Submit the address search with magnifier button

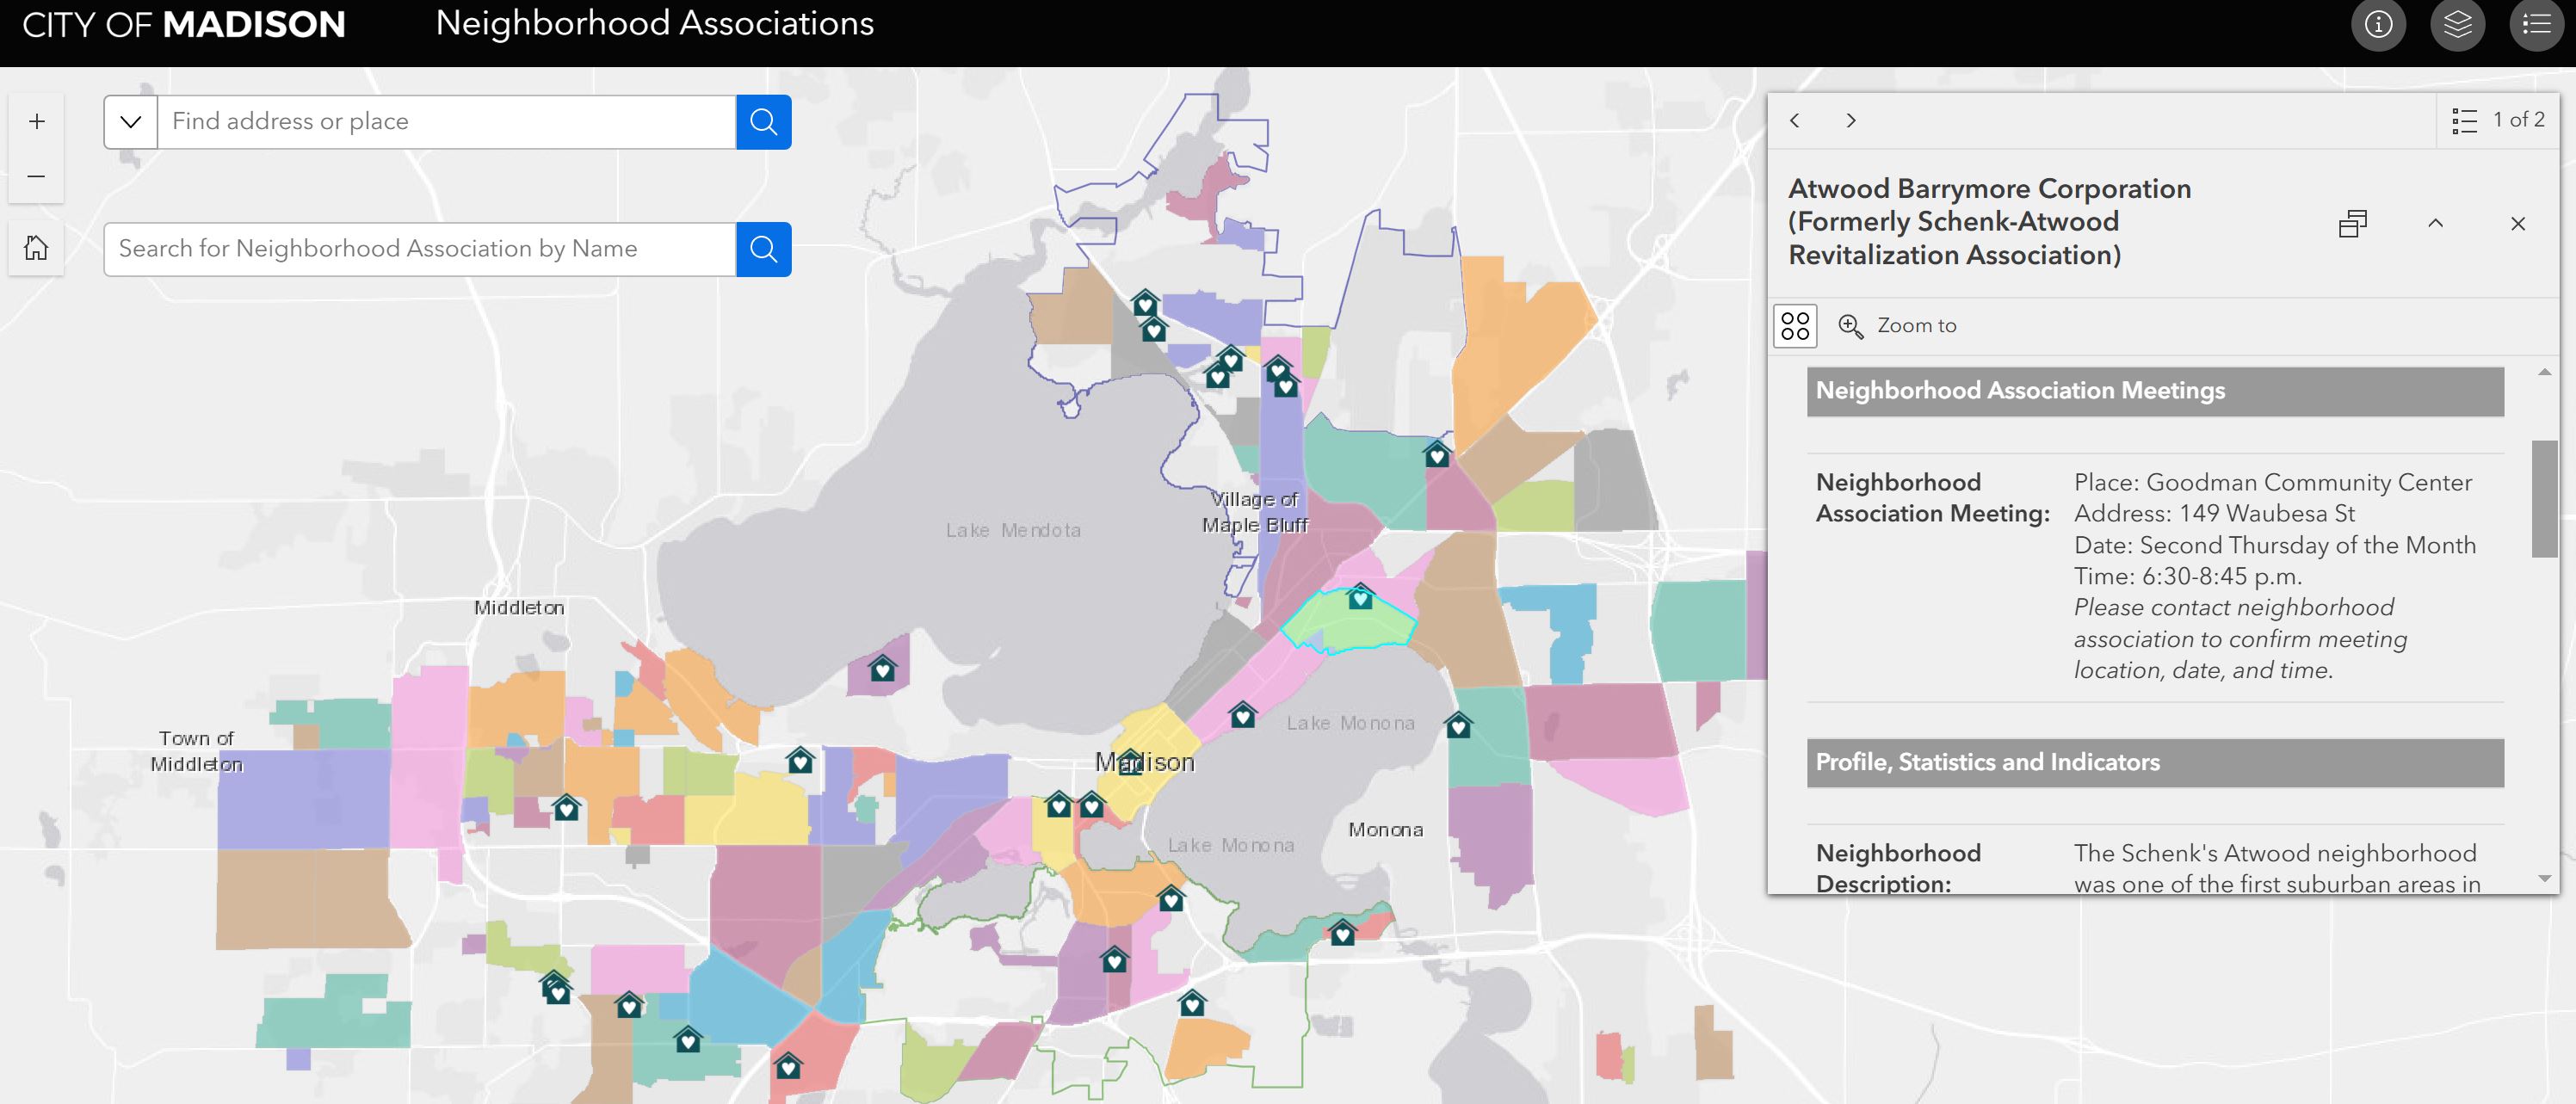(763, 122)
